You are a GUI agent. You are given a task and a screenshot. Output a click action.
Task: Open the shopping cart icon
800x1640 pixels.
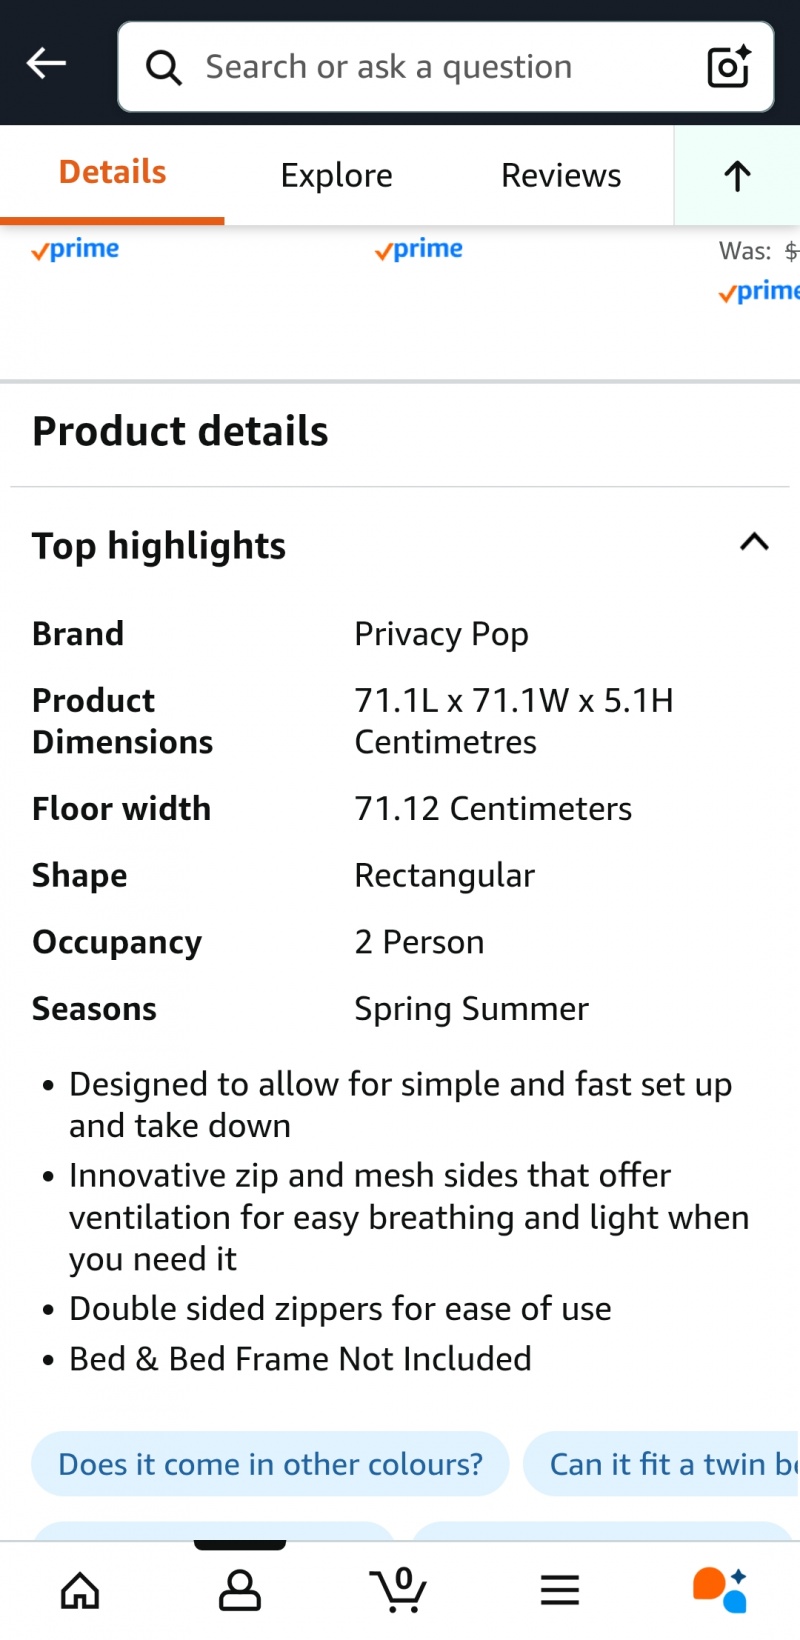point(399,1590)
